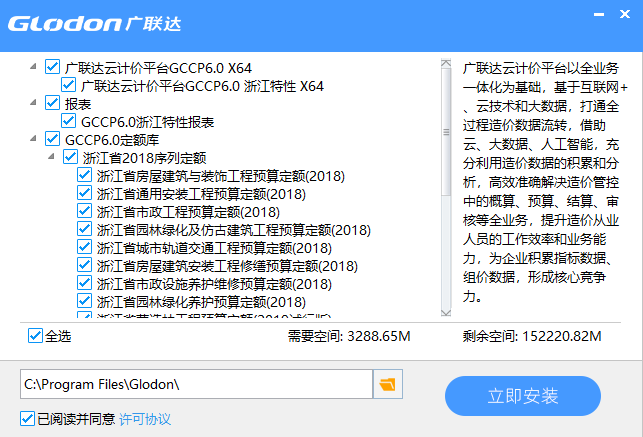Click the component list scroll down arrow
The height and width of the screenshot is (437, 643).
tap(446, 312)
